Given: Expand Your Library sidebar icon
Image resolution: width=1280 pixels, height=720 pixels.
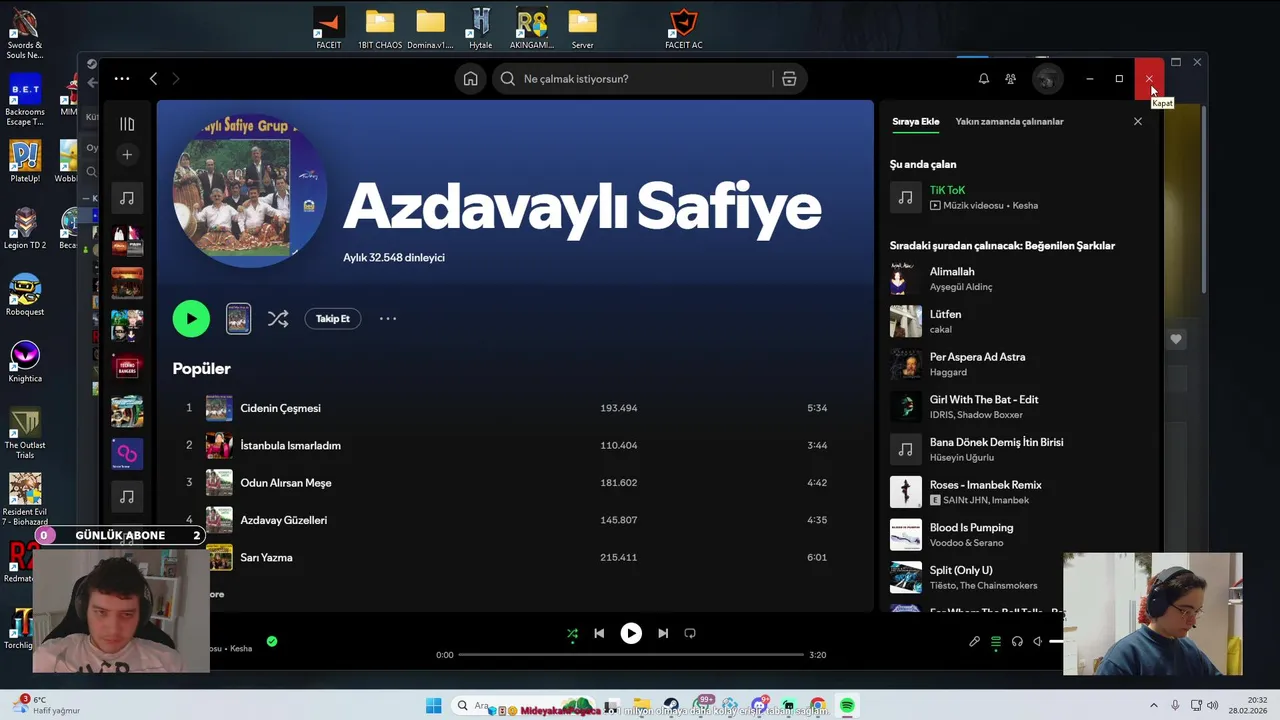Looking at the screenshot, I should pyautogui.click(x=127, y=124).
